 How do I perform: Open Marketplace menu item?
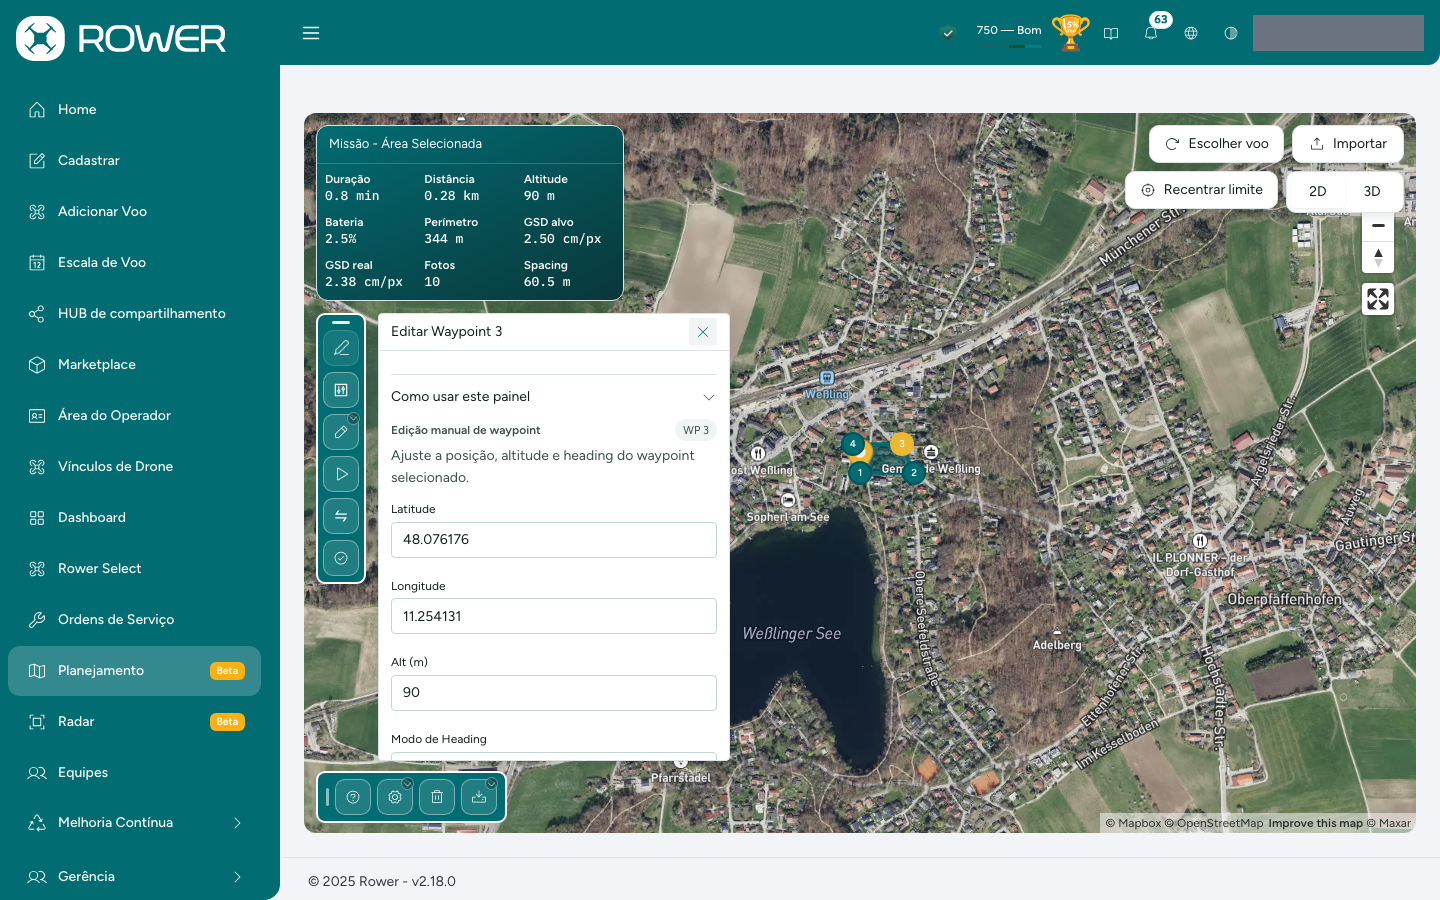pos(134,365)
